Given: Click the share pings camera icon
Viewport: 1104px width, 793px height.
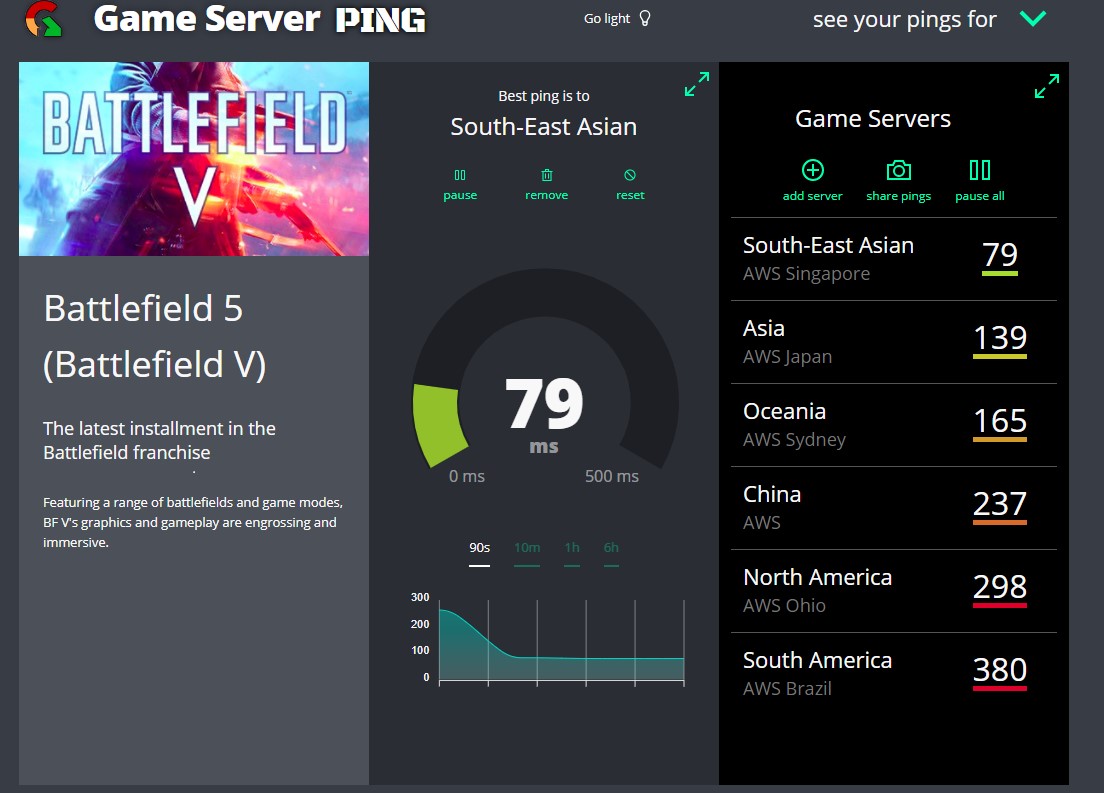Looking at the screenshot, I should coord(899,170).
